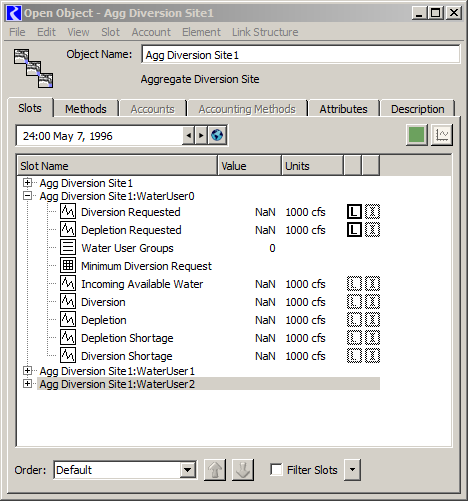Open the plot icon button
The width and height of the screenshot is (468, 501).
(442, 135)
